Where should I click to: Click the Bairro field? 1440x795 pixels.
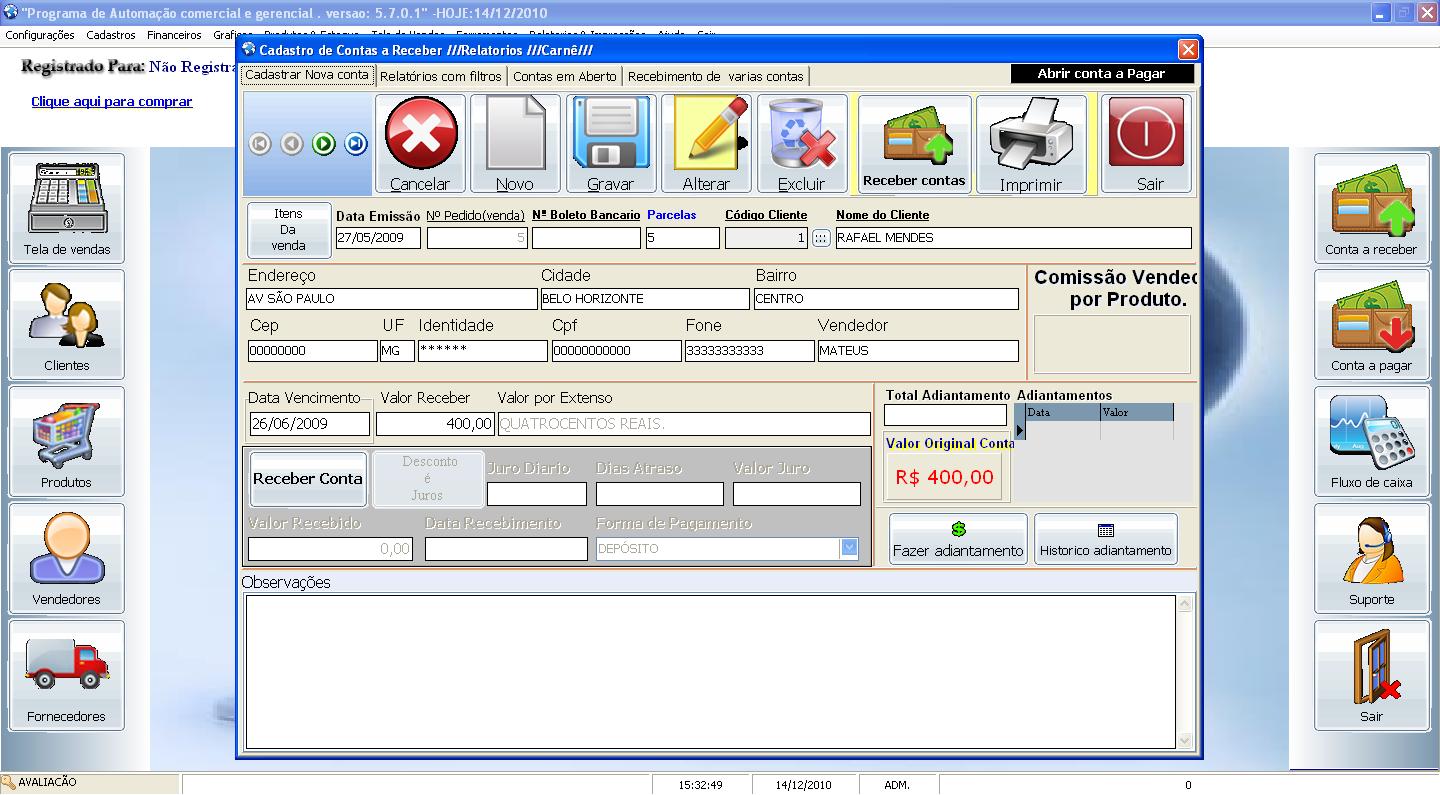tap(886, 299)
